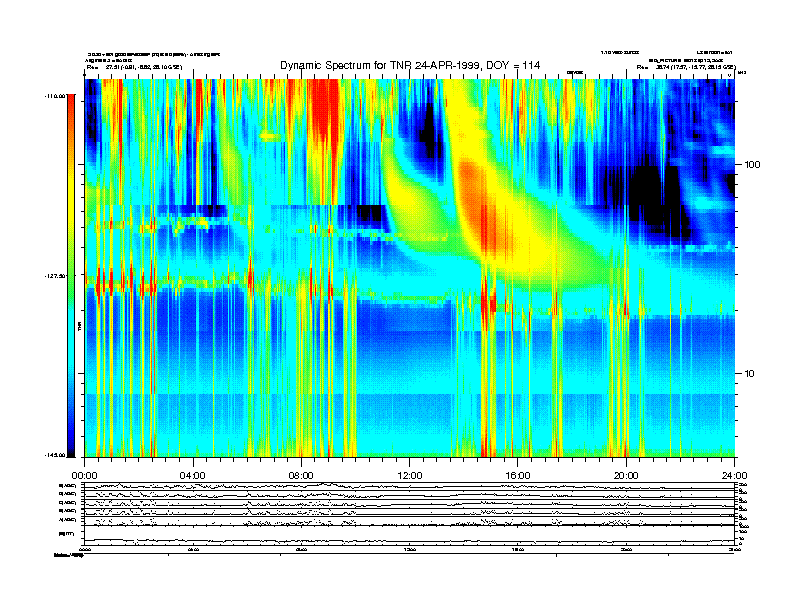The image size is (792, 612).
Task: Click the 00:00 time axis label
Action: 84,476
